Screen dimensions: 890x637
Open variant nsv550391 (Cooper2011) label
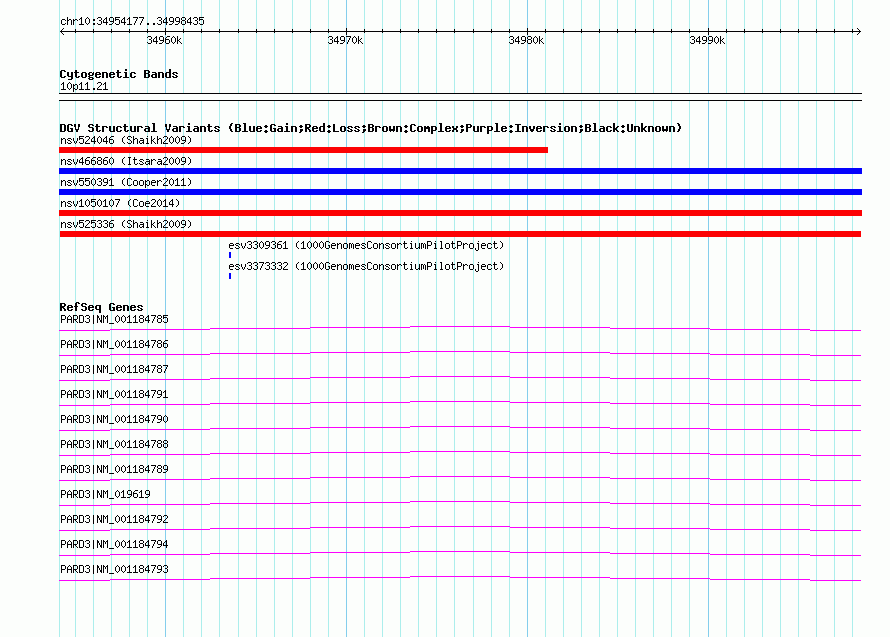click(126, 182)
